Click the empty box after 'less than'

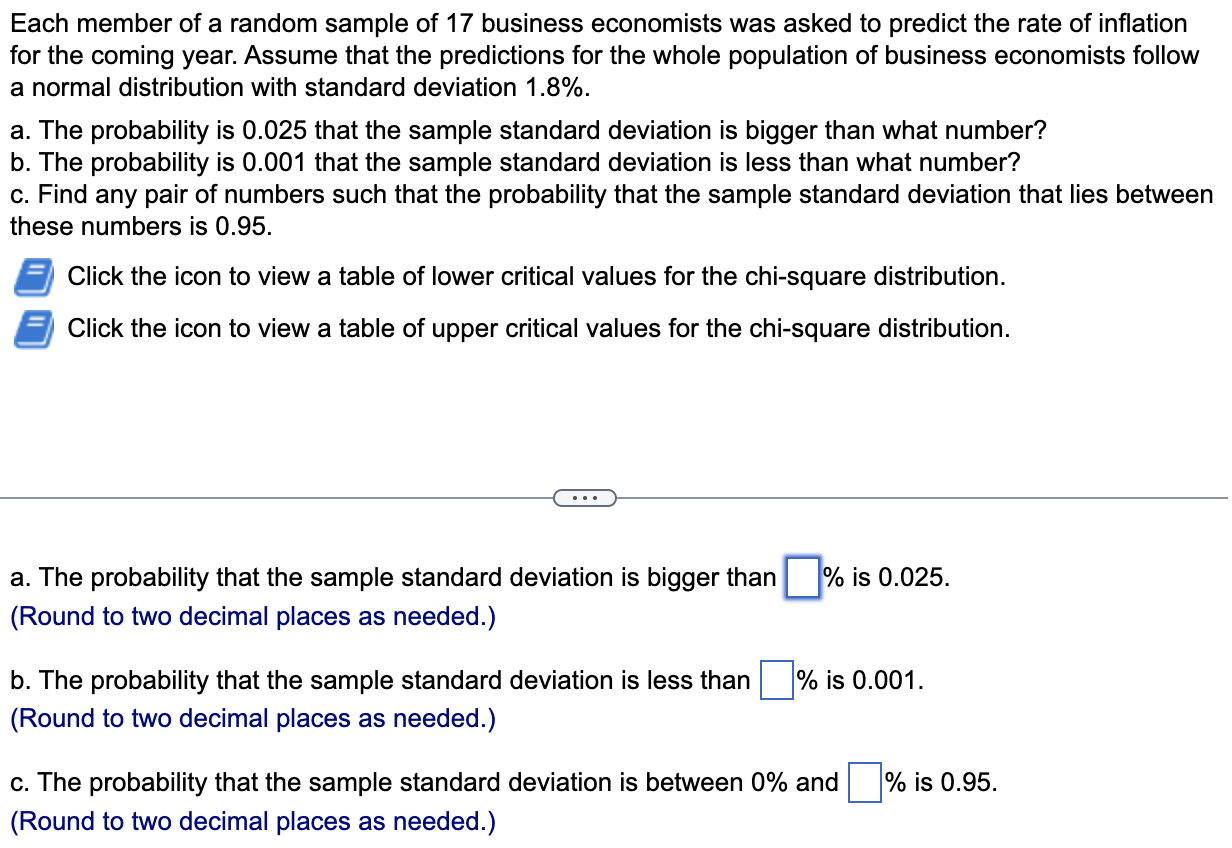pyautogui.click(x=776, y=679)
